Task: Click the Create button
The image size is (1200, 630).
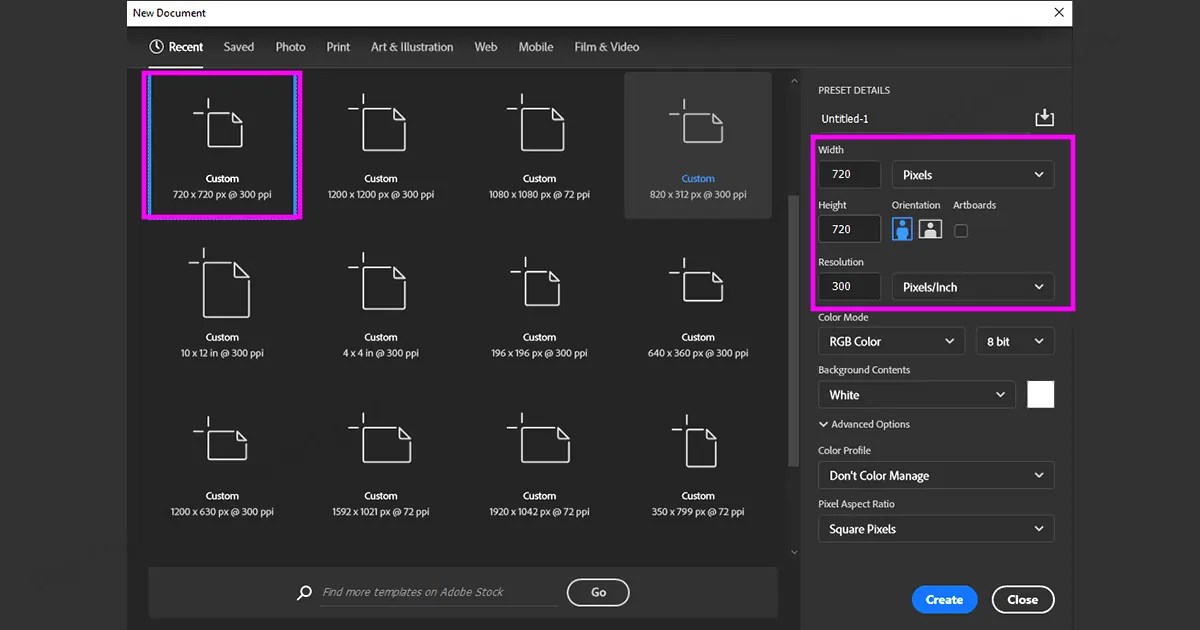Action: click(944, 599)
